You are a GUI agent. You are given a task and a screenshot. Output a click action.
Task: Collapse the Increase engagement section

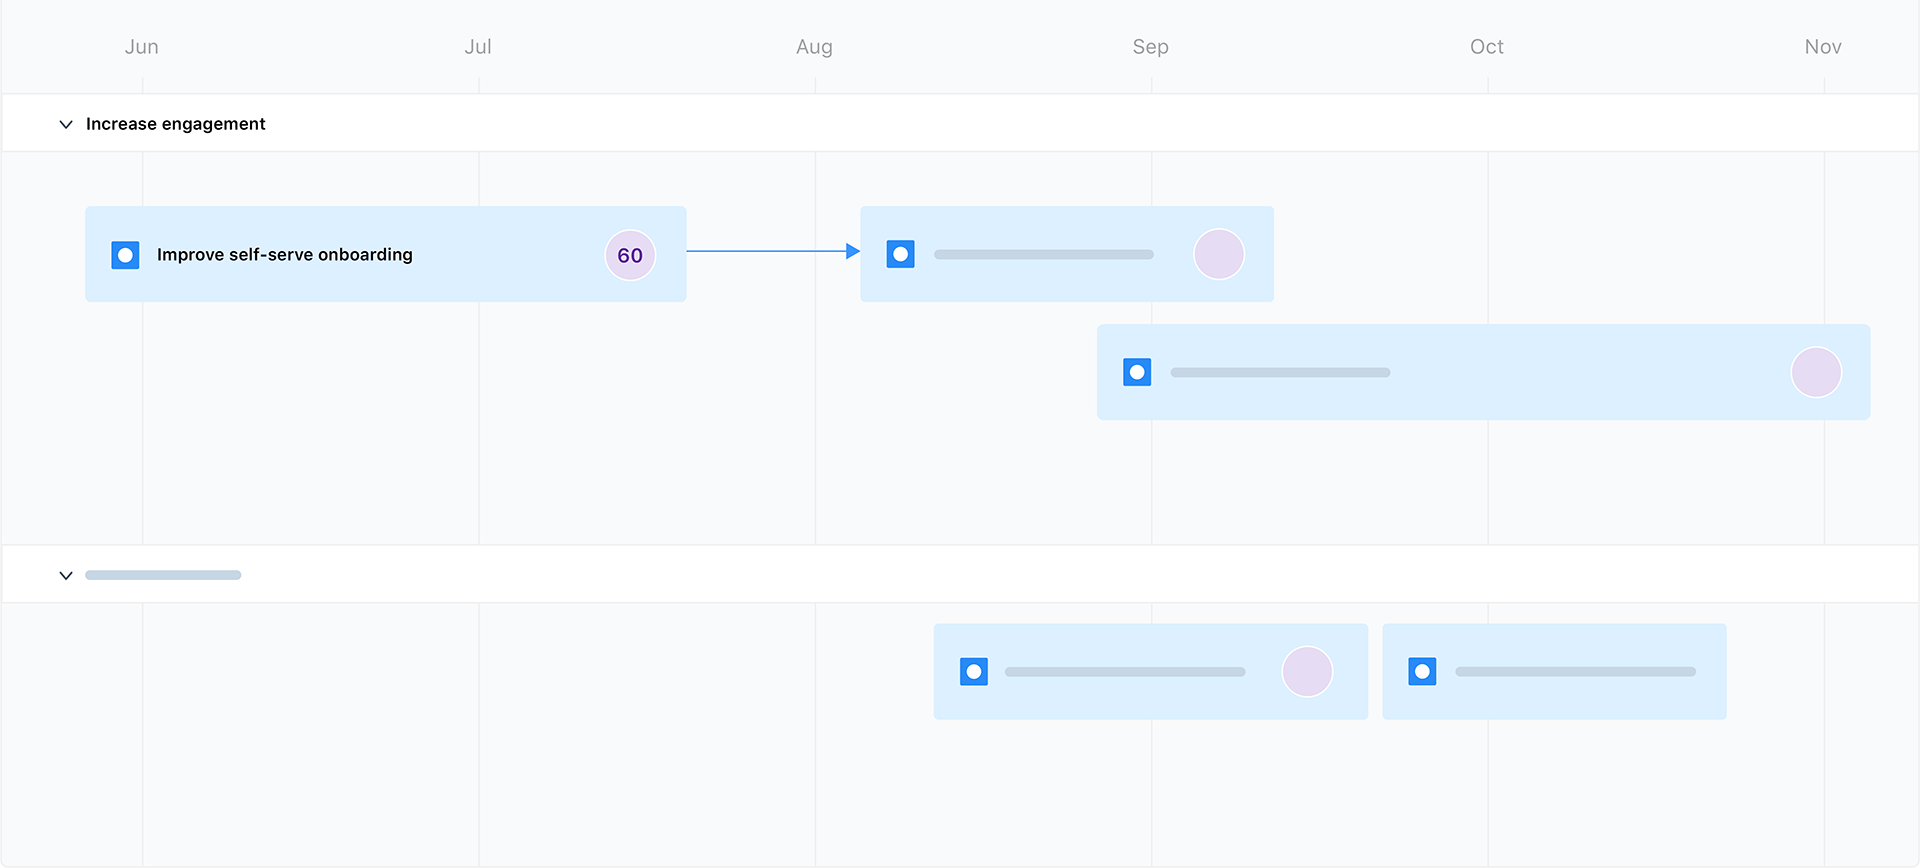[x=65, y=123]
